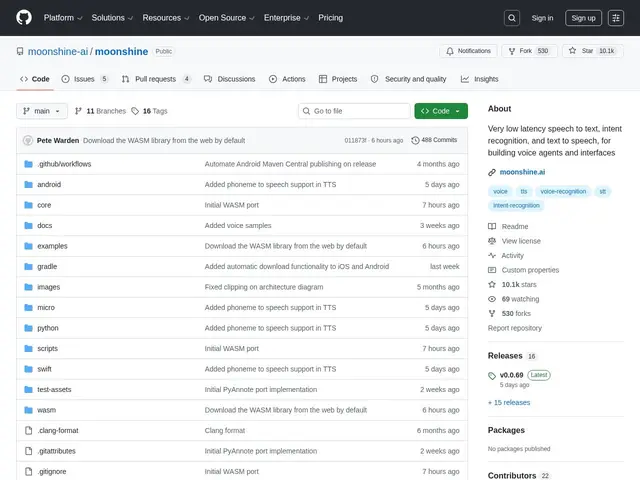Visit the moonshine.ai website link
The image size is (640, 480).
tap(522, 172)
